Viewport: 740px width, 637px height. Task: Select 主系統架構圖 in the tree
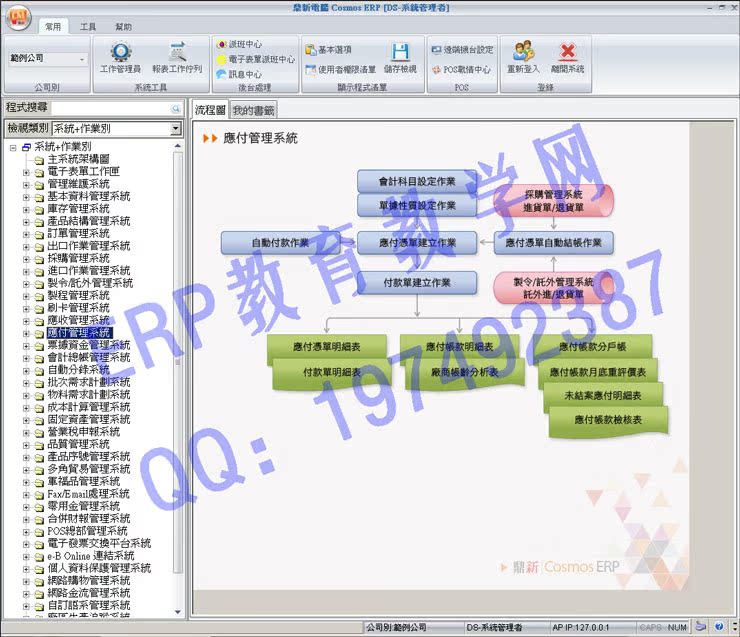(78, 159)
